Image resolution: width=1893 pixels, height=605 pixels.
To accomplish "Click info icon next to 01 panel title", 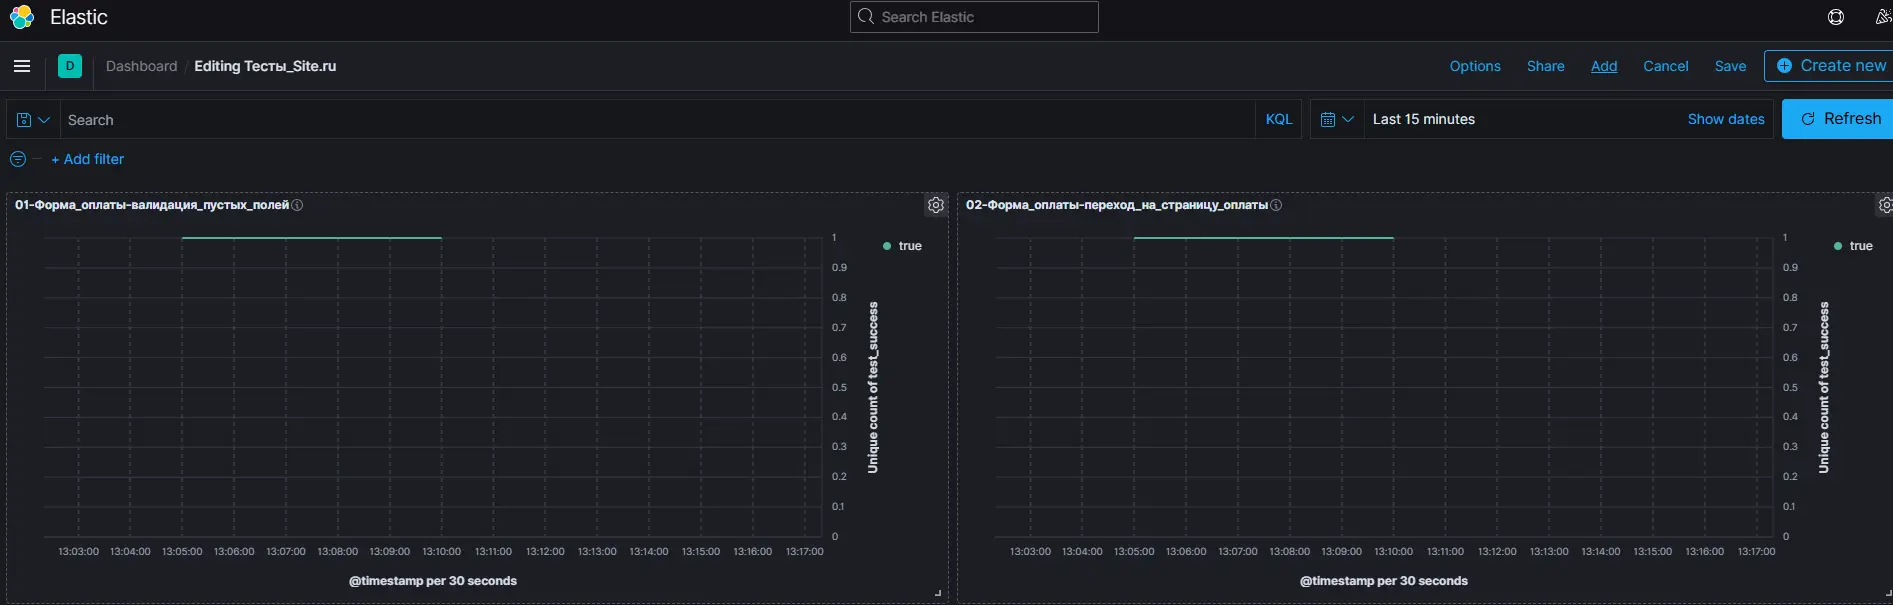I will pyautogui.click(x=297, y=205).
